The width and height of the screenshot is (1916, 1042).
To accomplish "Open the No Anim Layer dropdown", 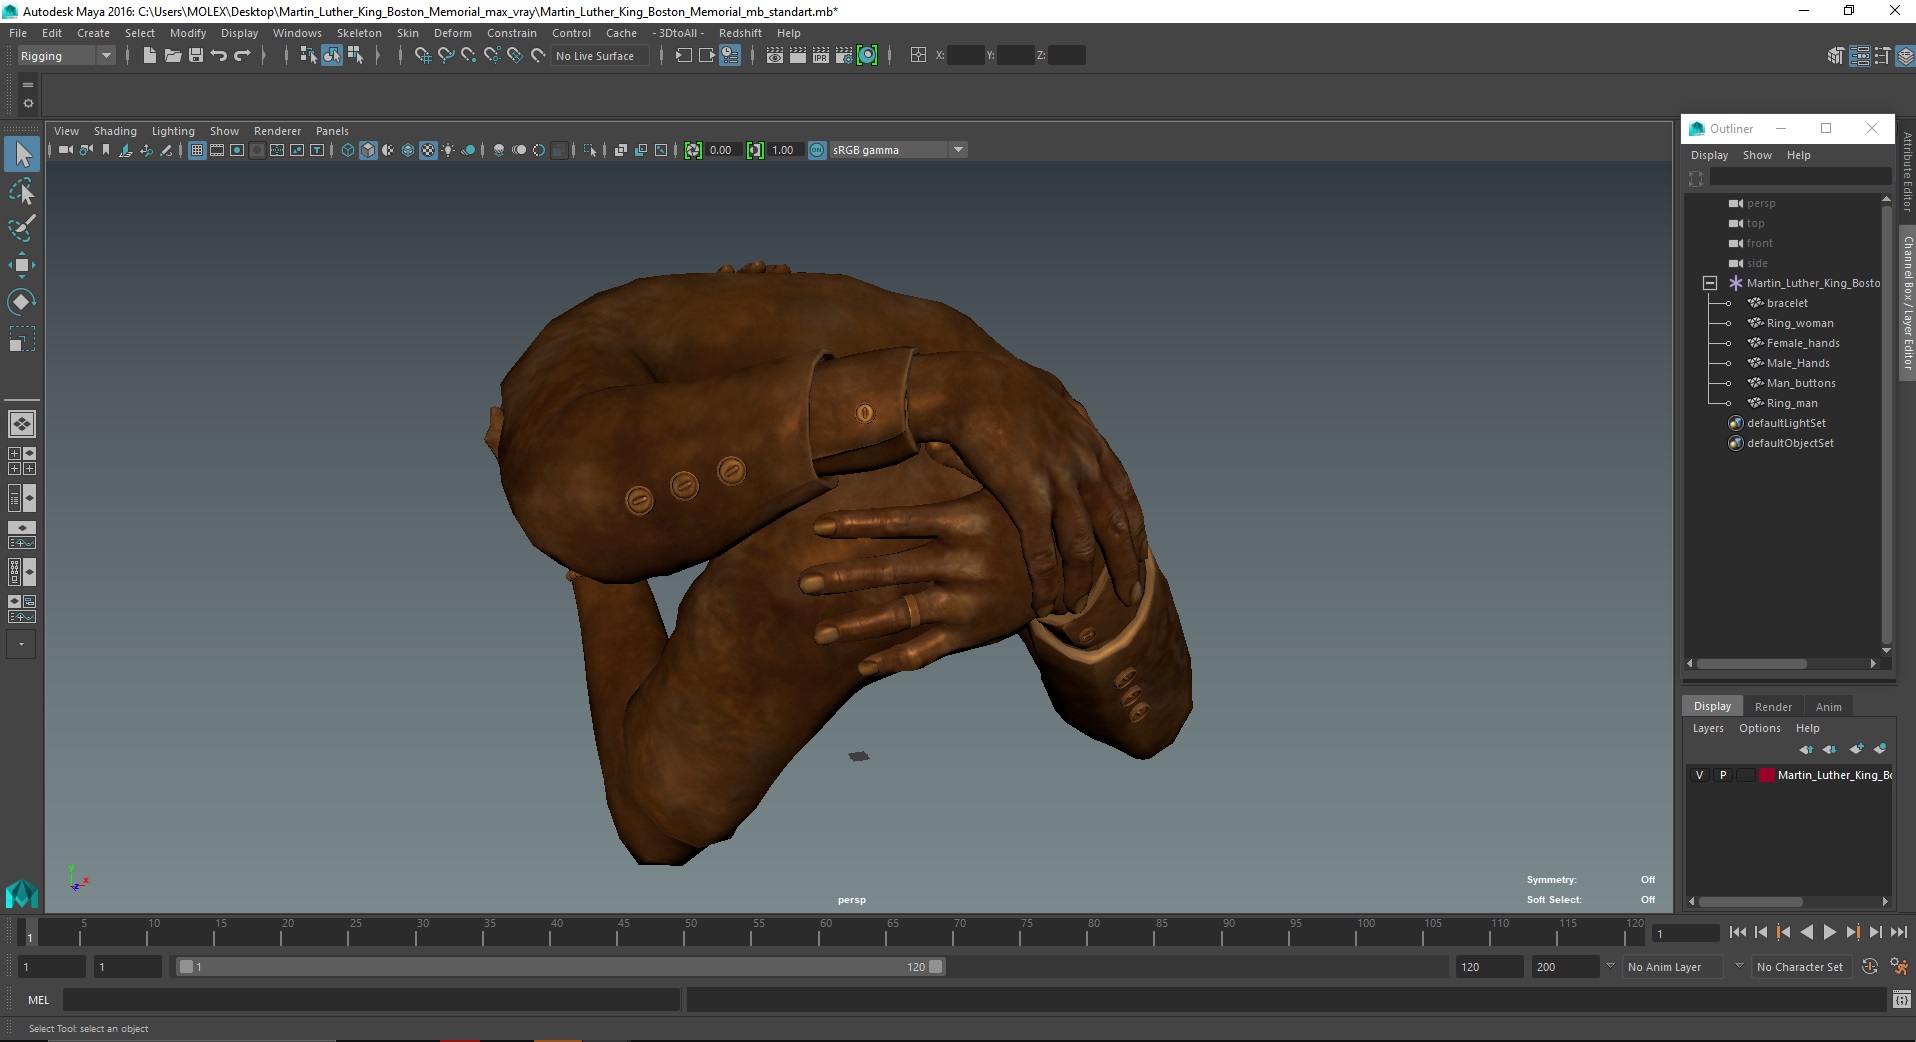I will pyautogui.click(x=1674, y=967).
